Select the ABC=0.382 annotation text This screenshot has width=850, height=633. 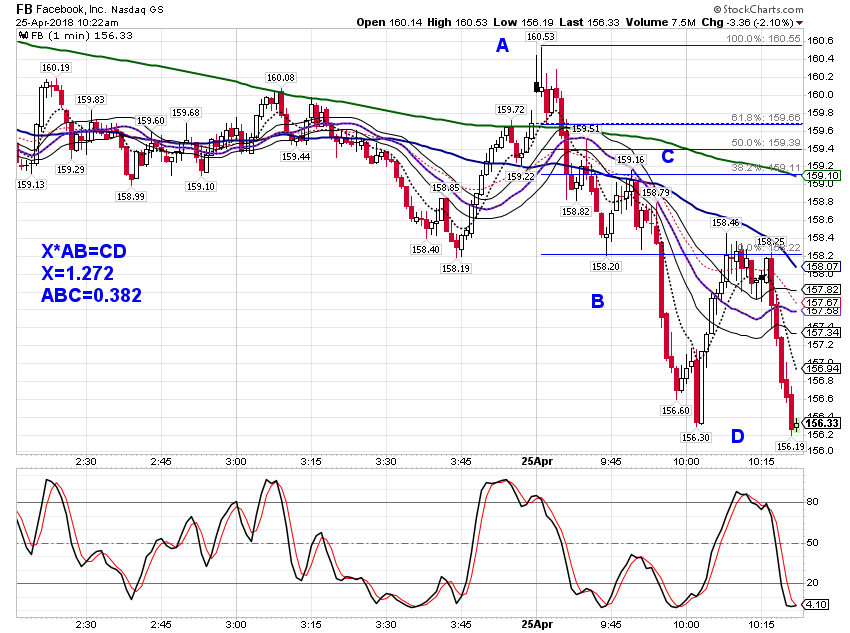(91, 295)
